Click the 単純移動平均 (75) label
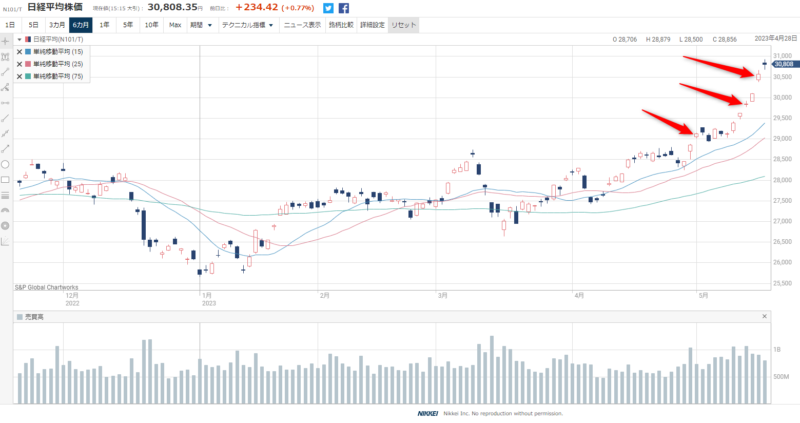Image resolution: width=800 pixels, height=423 pixels. 58,76
